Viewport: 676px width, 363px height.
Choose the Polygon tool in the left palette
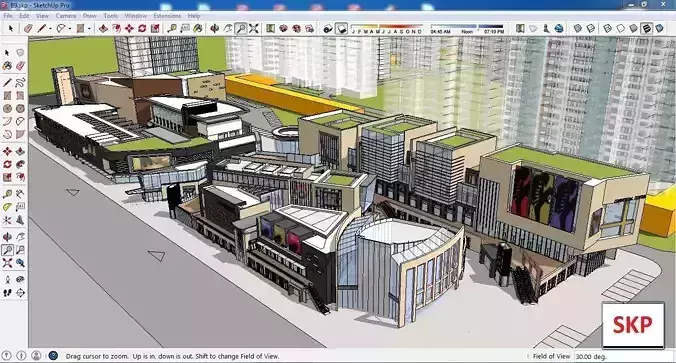pyautogui.click(x=20, y=109)
